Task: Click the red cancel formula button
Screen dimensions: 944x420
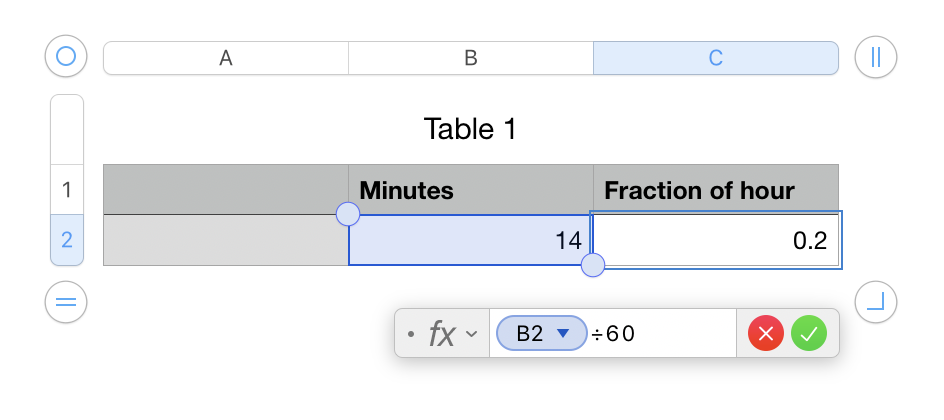Action: (766, 334)
